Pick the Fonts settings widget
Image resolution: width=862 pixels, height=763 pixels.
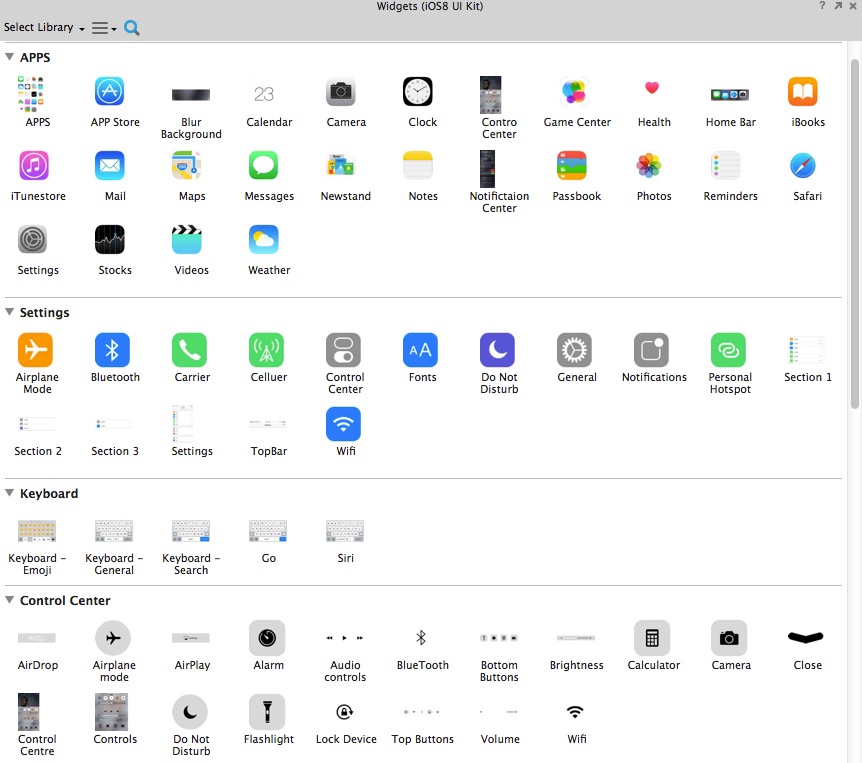tap(420, 350)
